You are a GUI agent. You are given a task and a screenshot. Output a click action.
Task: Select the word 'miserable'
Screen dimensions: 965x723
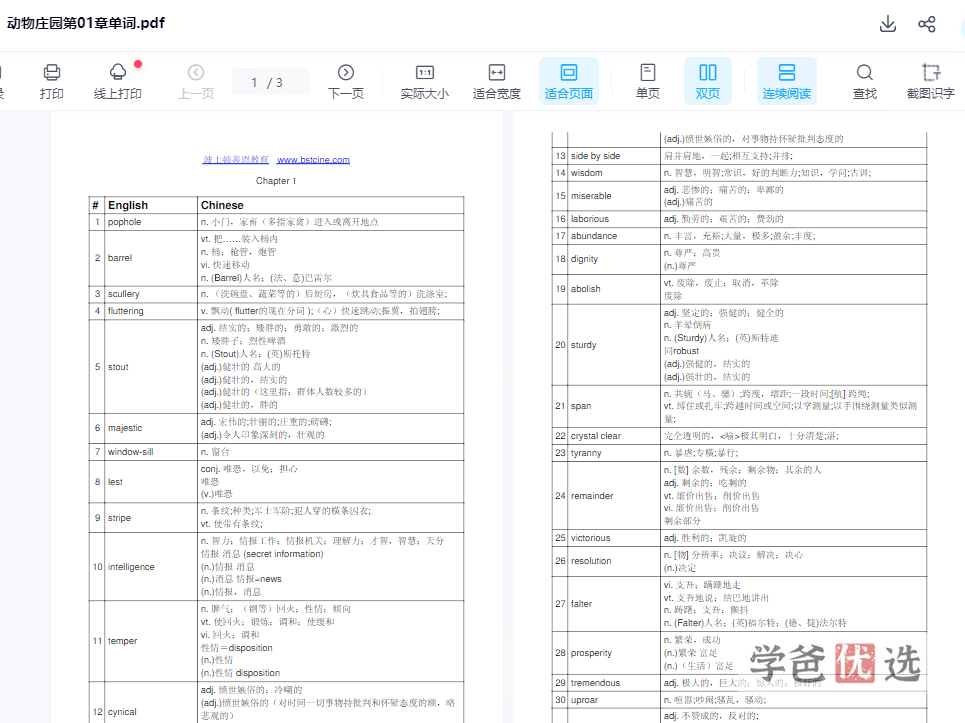click(x=591, y=196)
